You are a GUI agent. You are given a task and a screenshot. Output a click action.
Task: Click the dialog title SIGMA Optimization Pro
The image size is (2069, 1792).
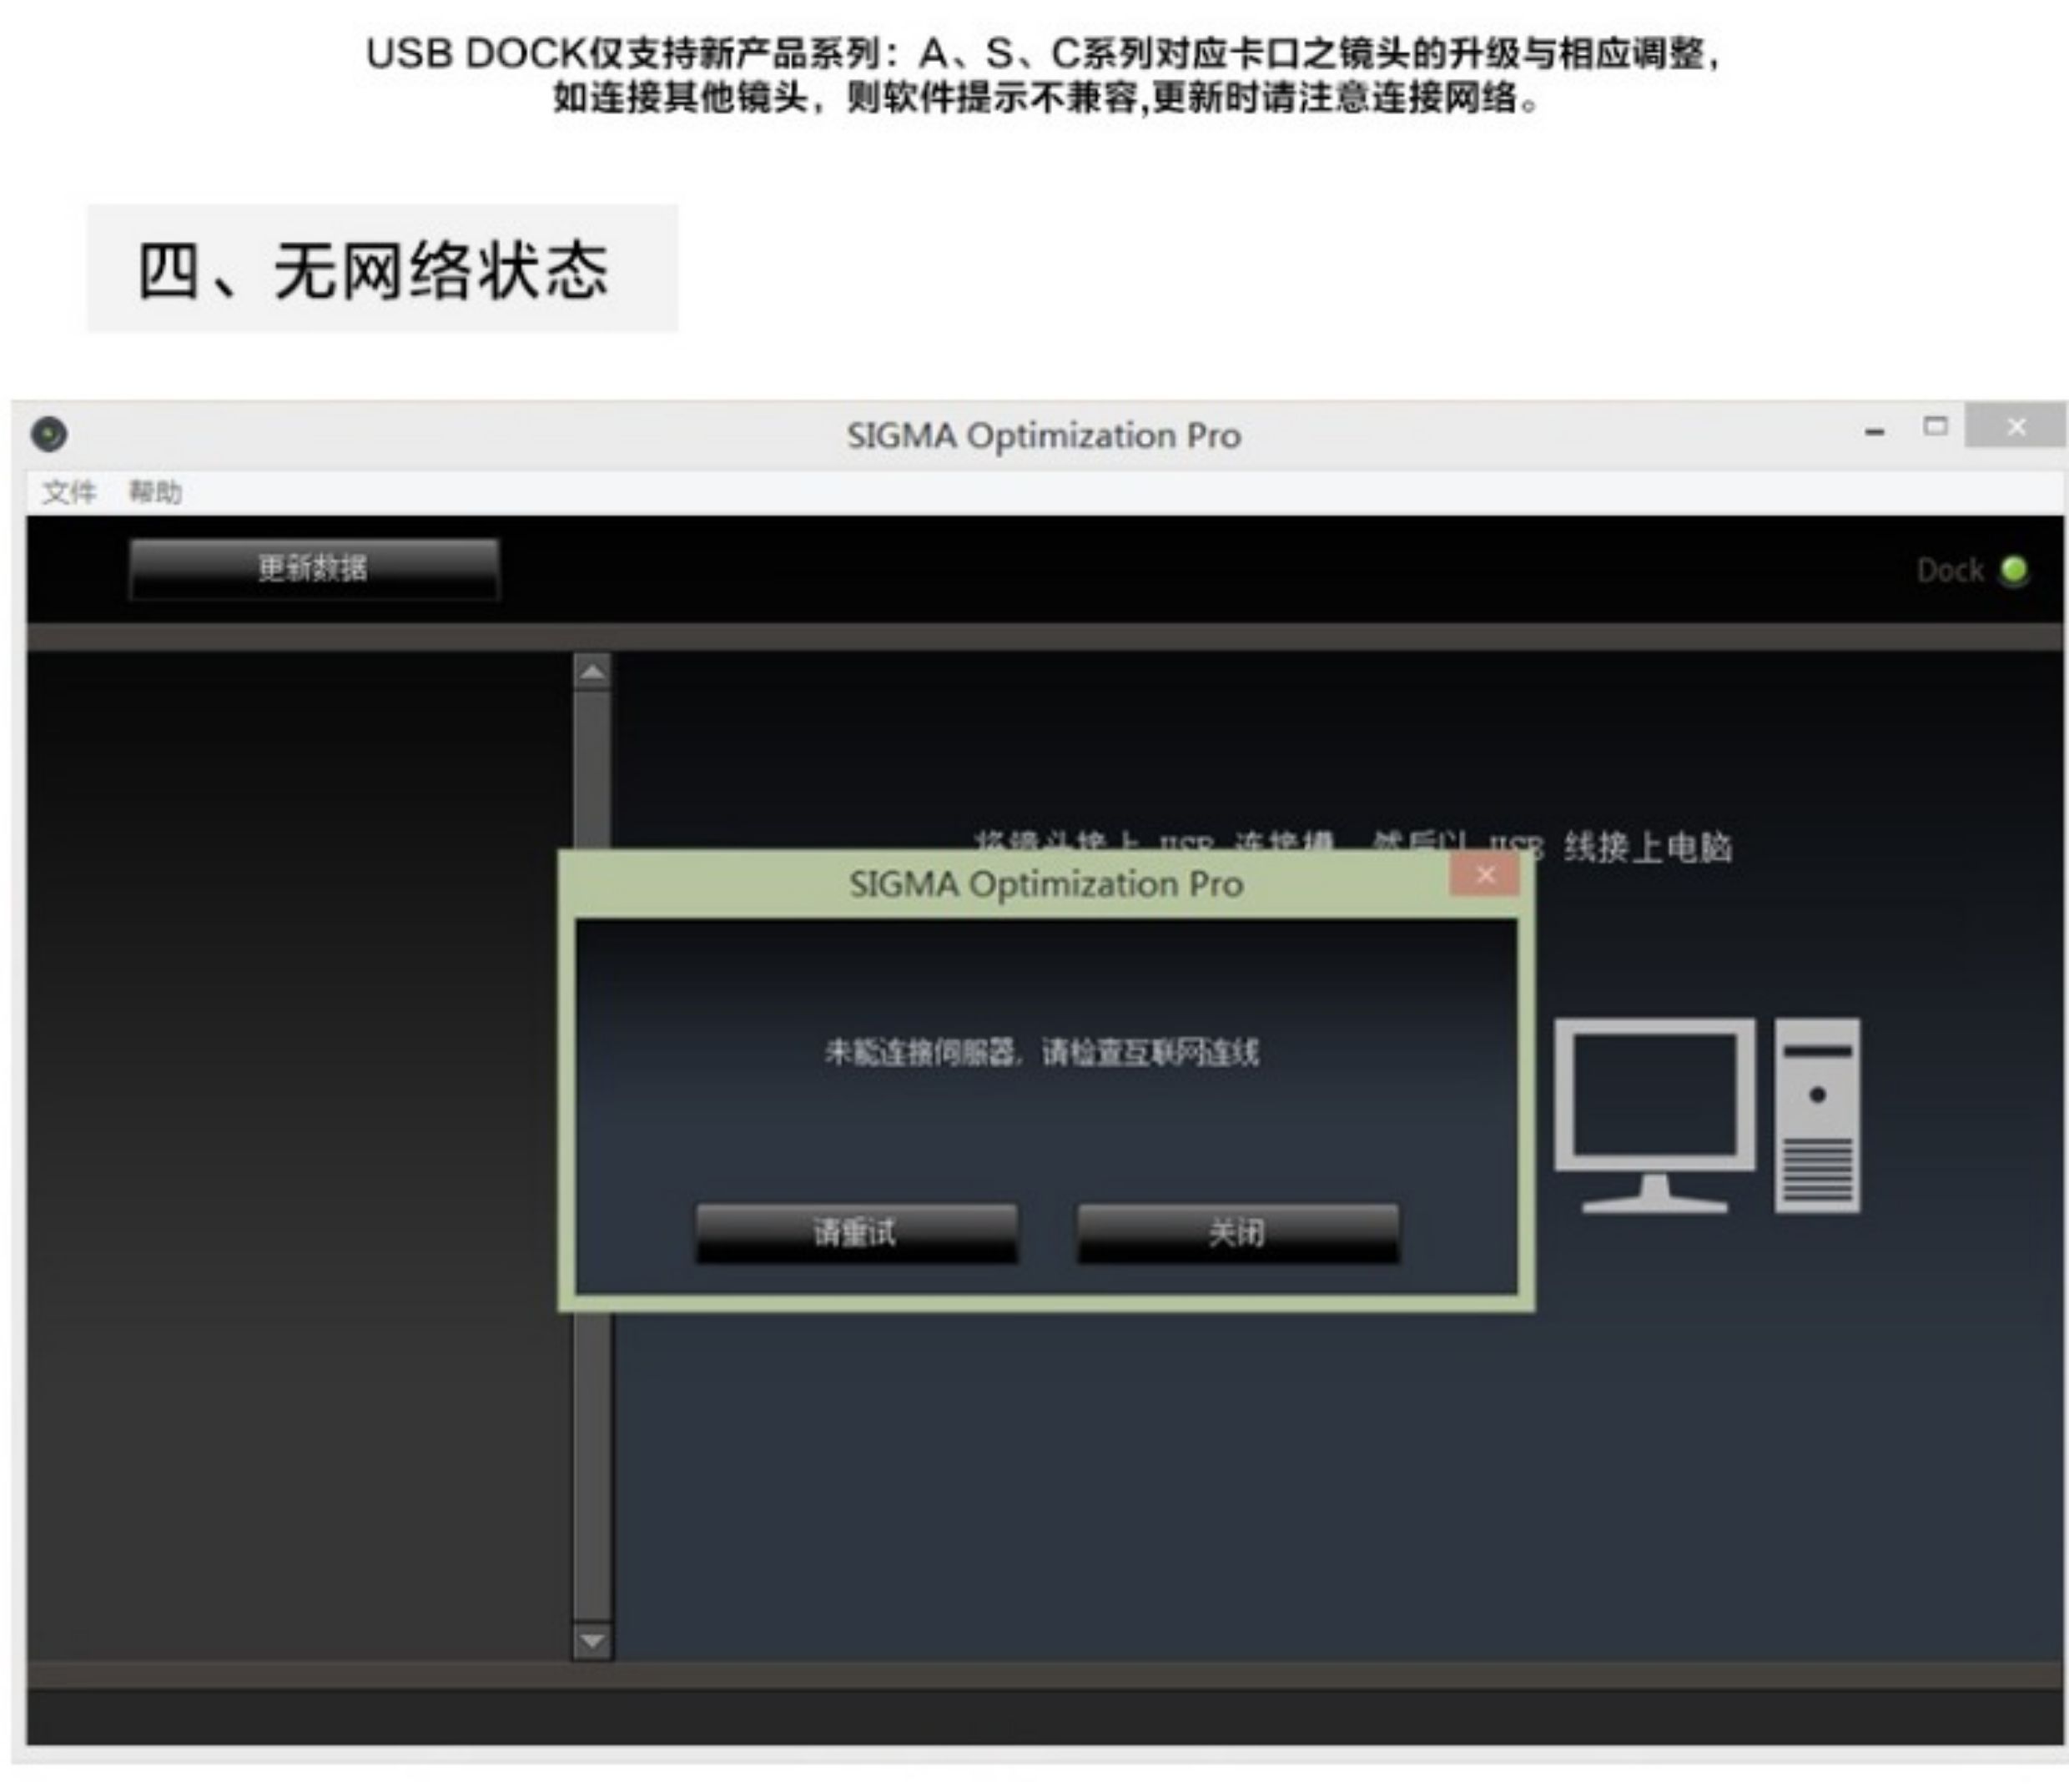pyautogui.click(x=1046, y=884)
